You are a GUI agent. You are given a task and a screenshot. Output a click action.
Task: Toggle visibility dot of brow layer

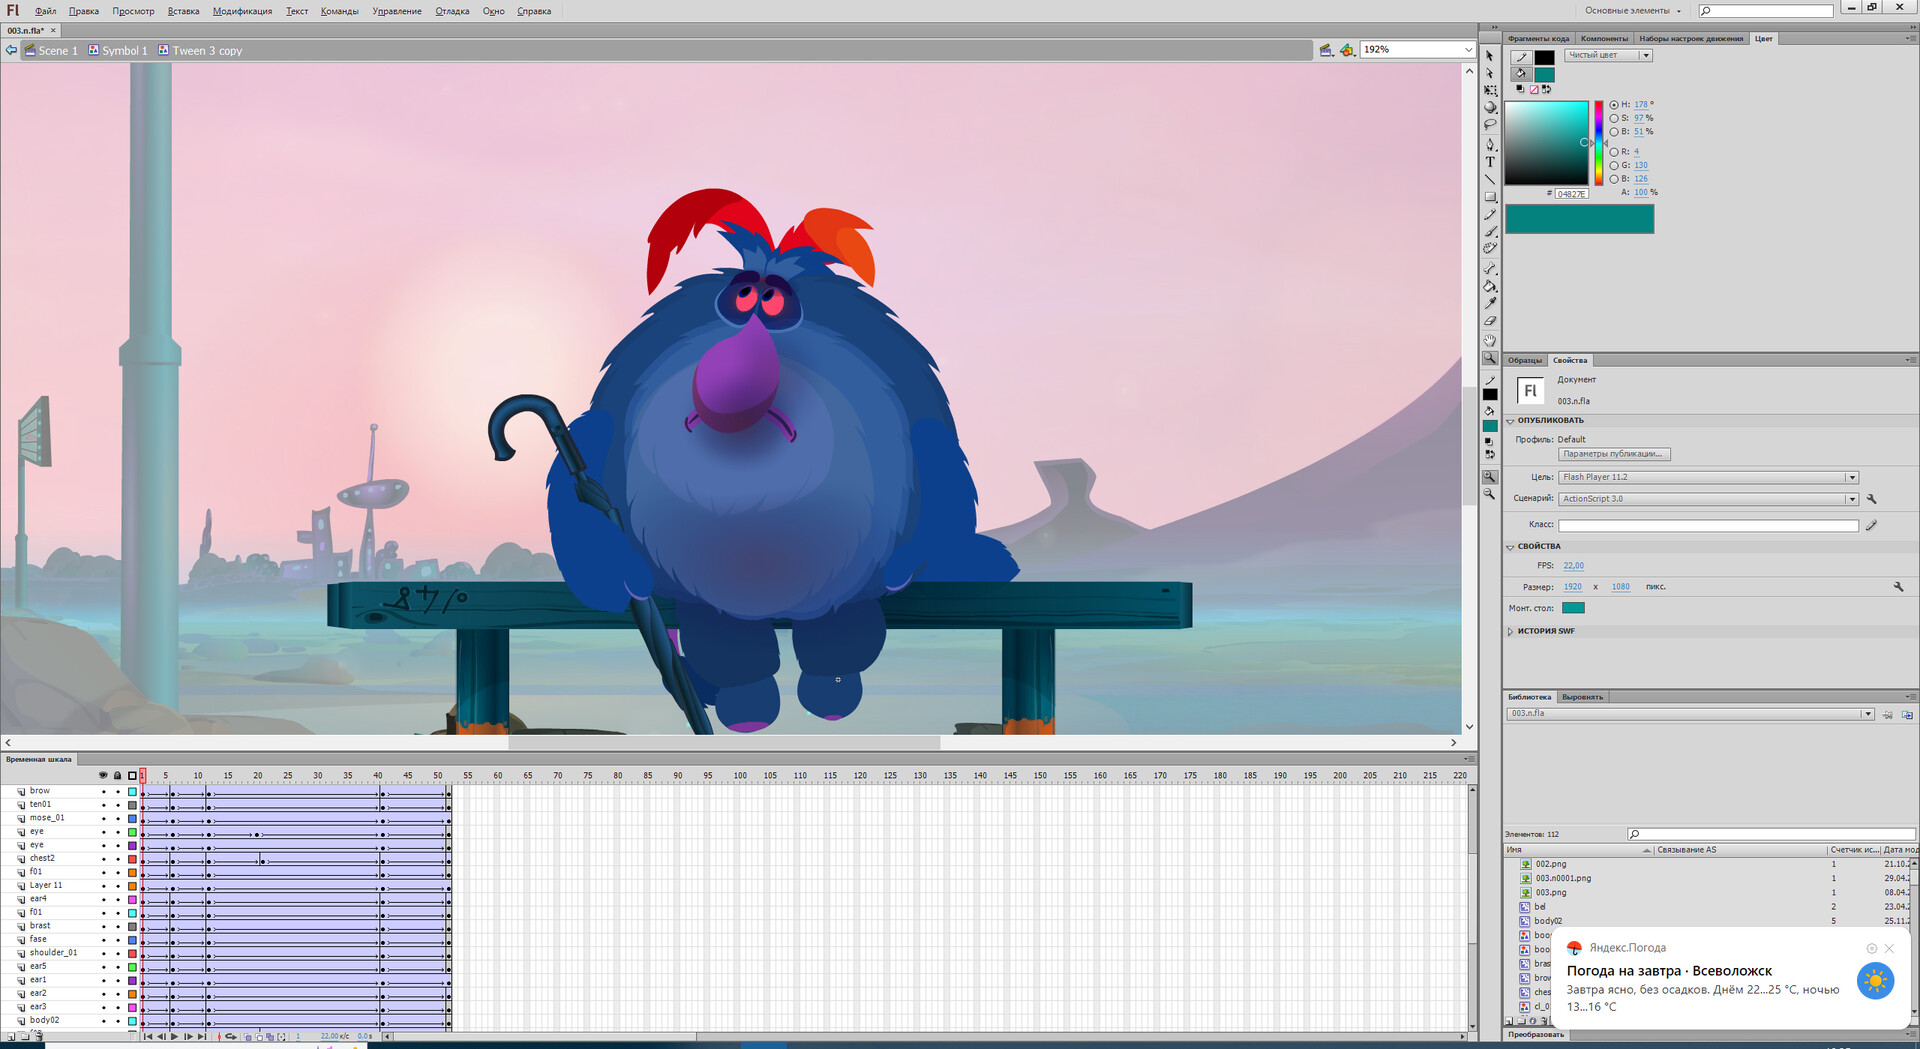(103, 791)
